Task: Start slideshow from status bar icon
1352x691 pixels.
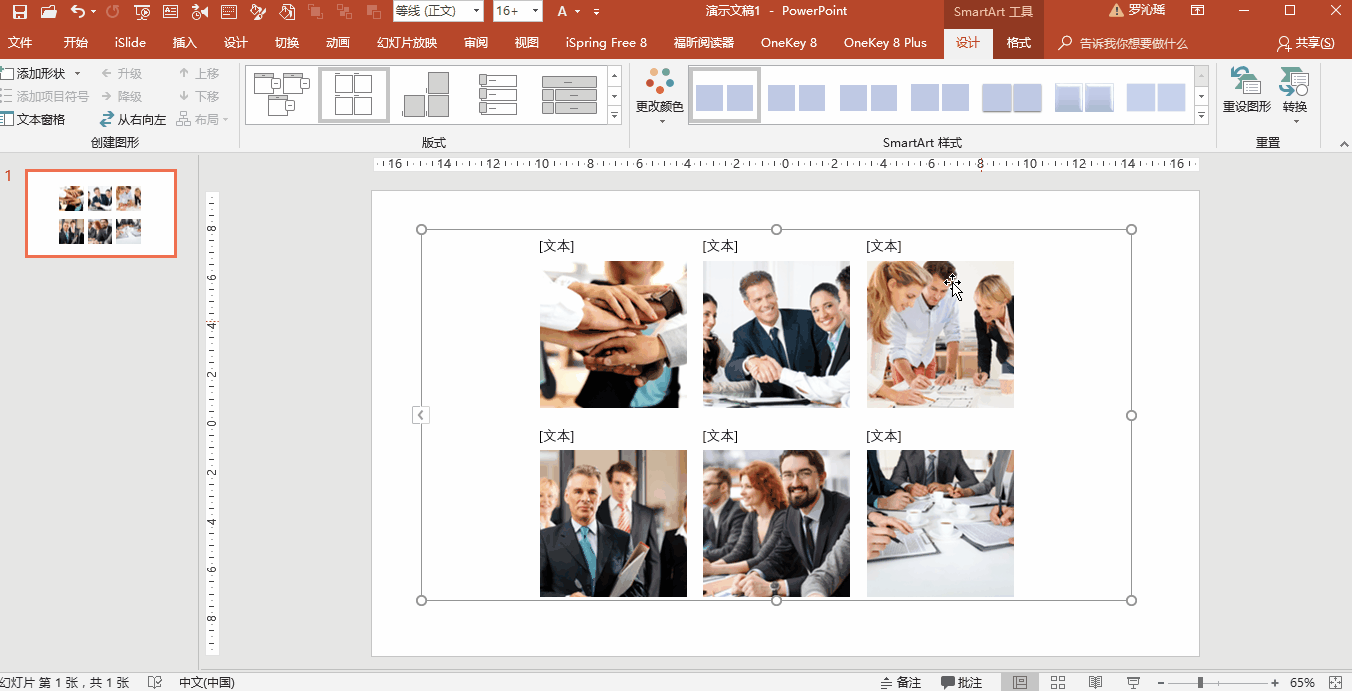Action: [1133, 682]
